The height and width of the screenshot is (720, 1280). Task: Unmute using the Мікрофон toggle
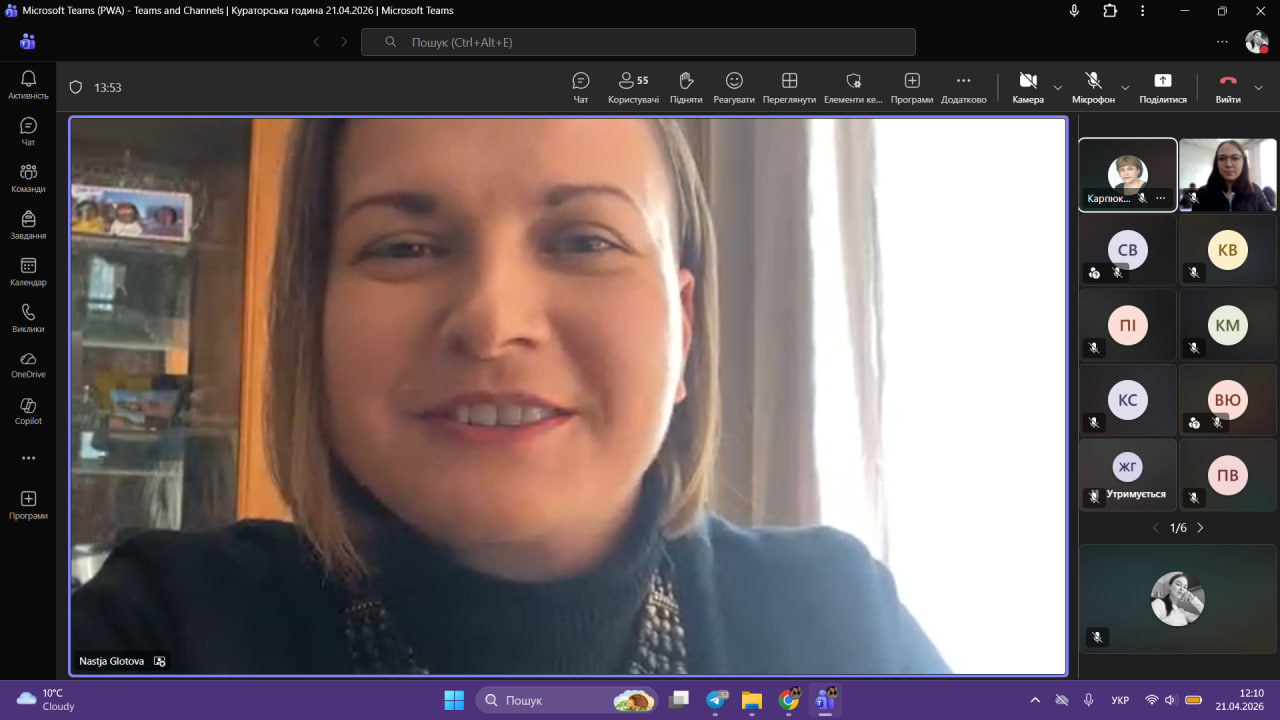point(1093,87)
